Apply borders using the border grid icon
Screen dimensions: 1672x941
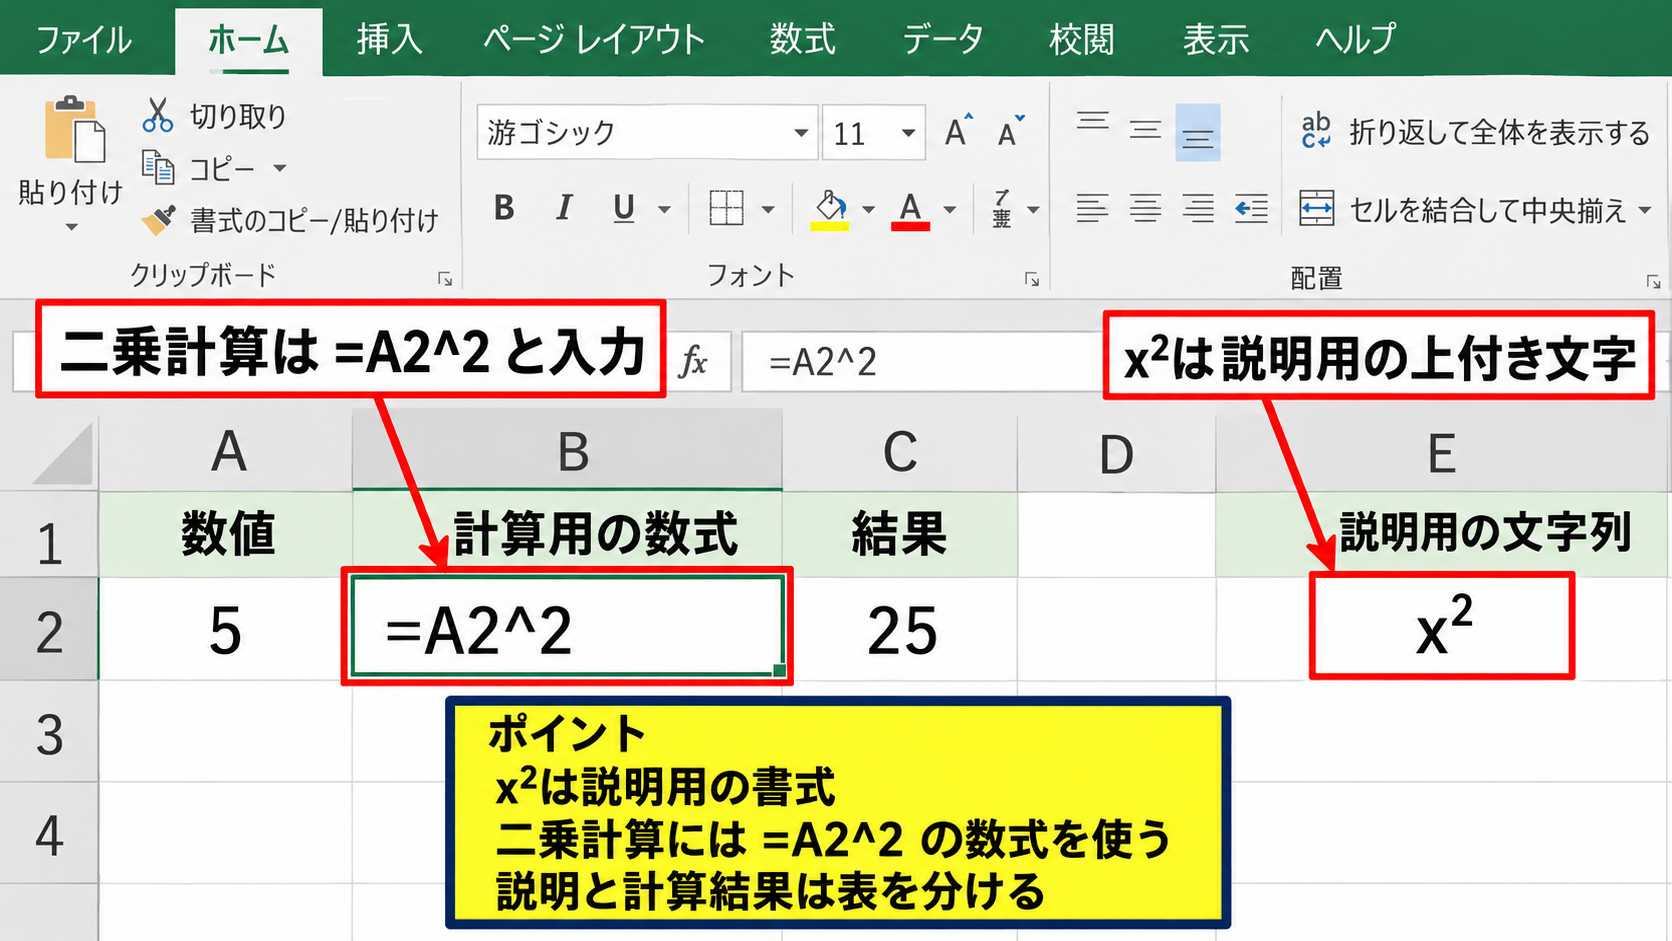[726, 208]
